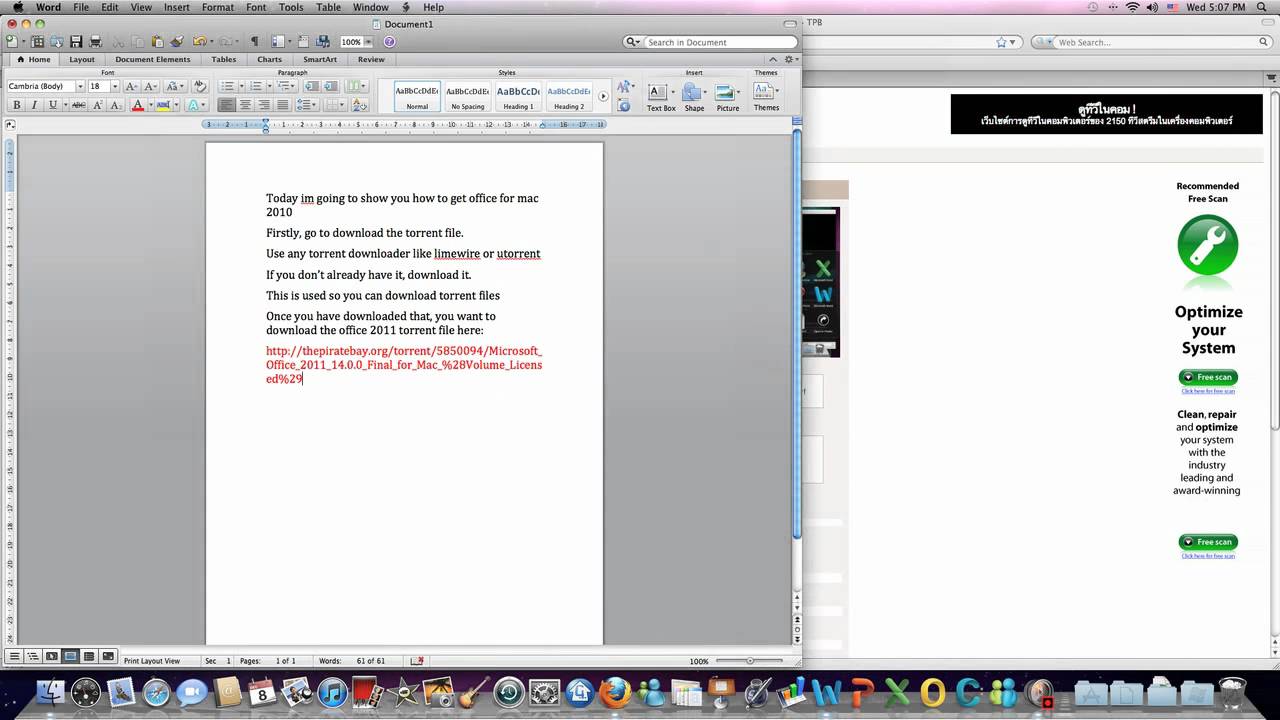Open the font size dropdown arrow
The height and width of the screenshot is (720, 1280).
[x=114, y=87]
